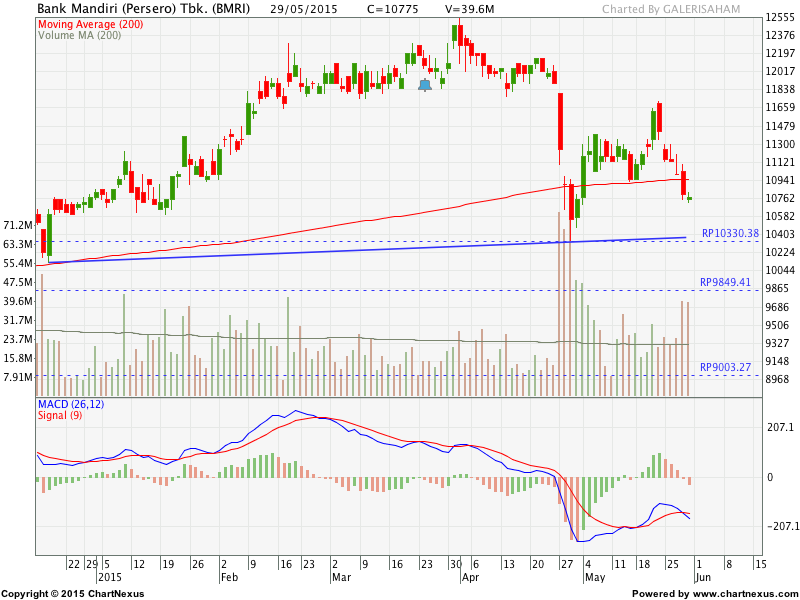Select the RP9849.41 price level label

[x=725, y=282]
